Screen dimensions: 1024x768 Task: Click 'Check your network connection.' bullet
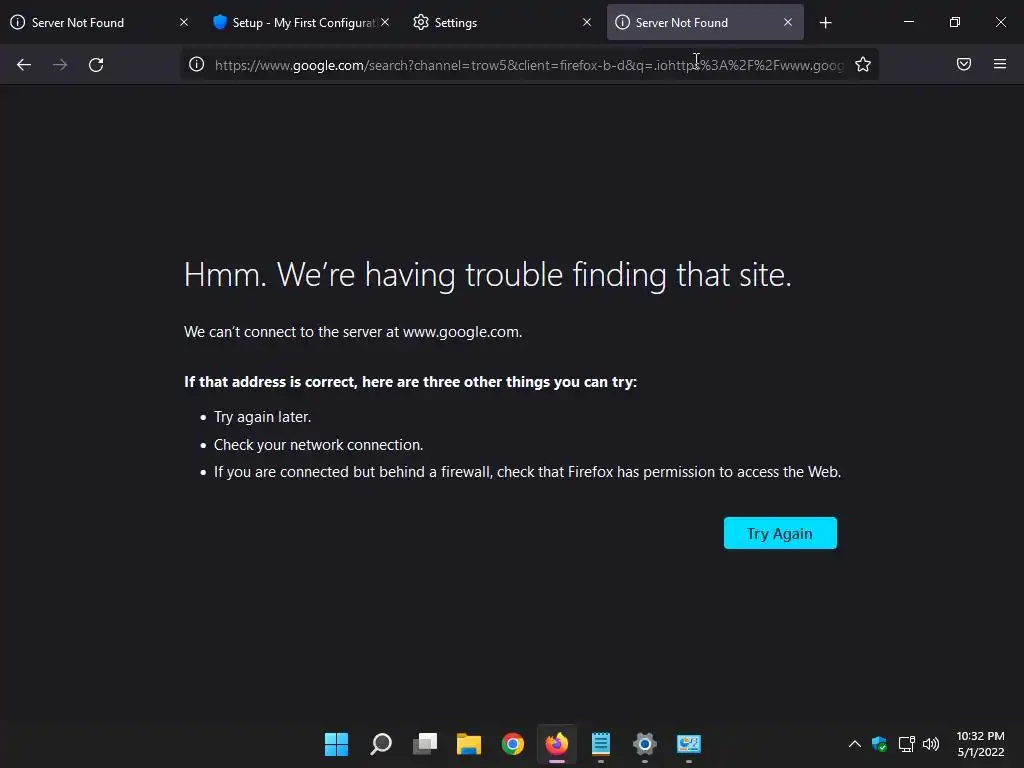(x=319, y=445)
